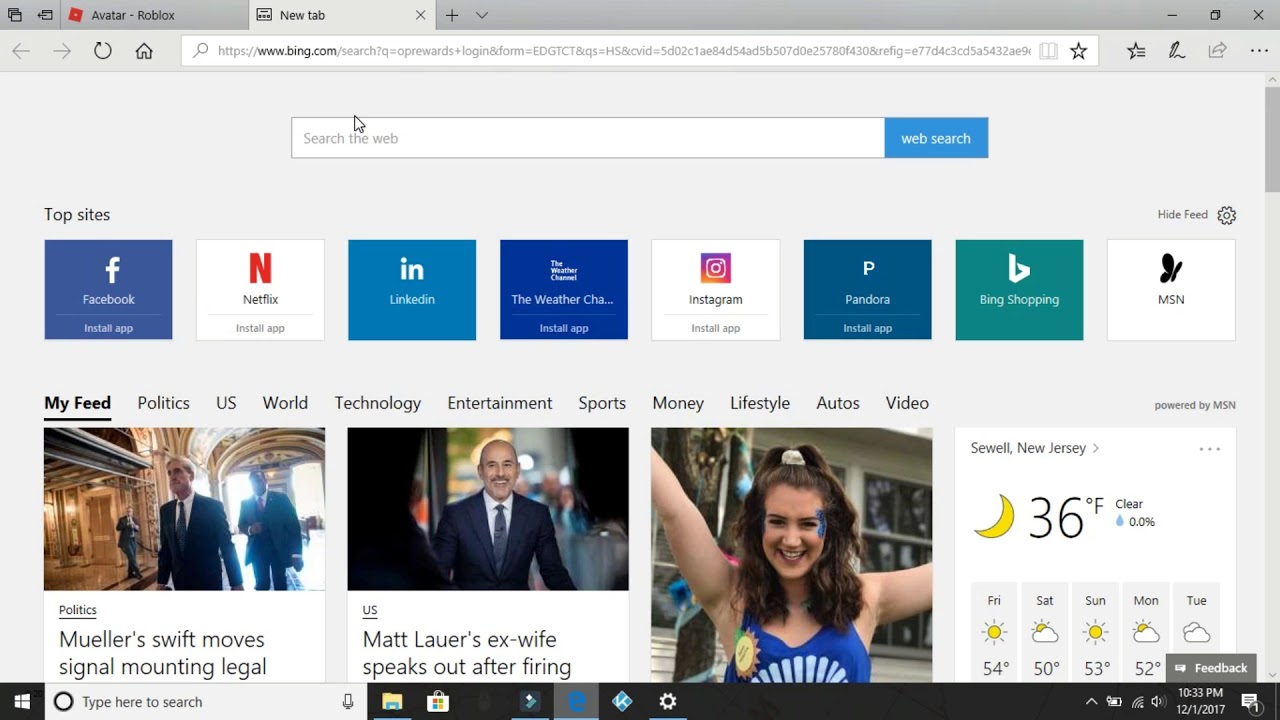Select Autos feed tab
1280x720 pixels.
838,403
